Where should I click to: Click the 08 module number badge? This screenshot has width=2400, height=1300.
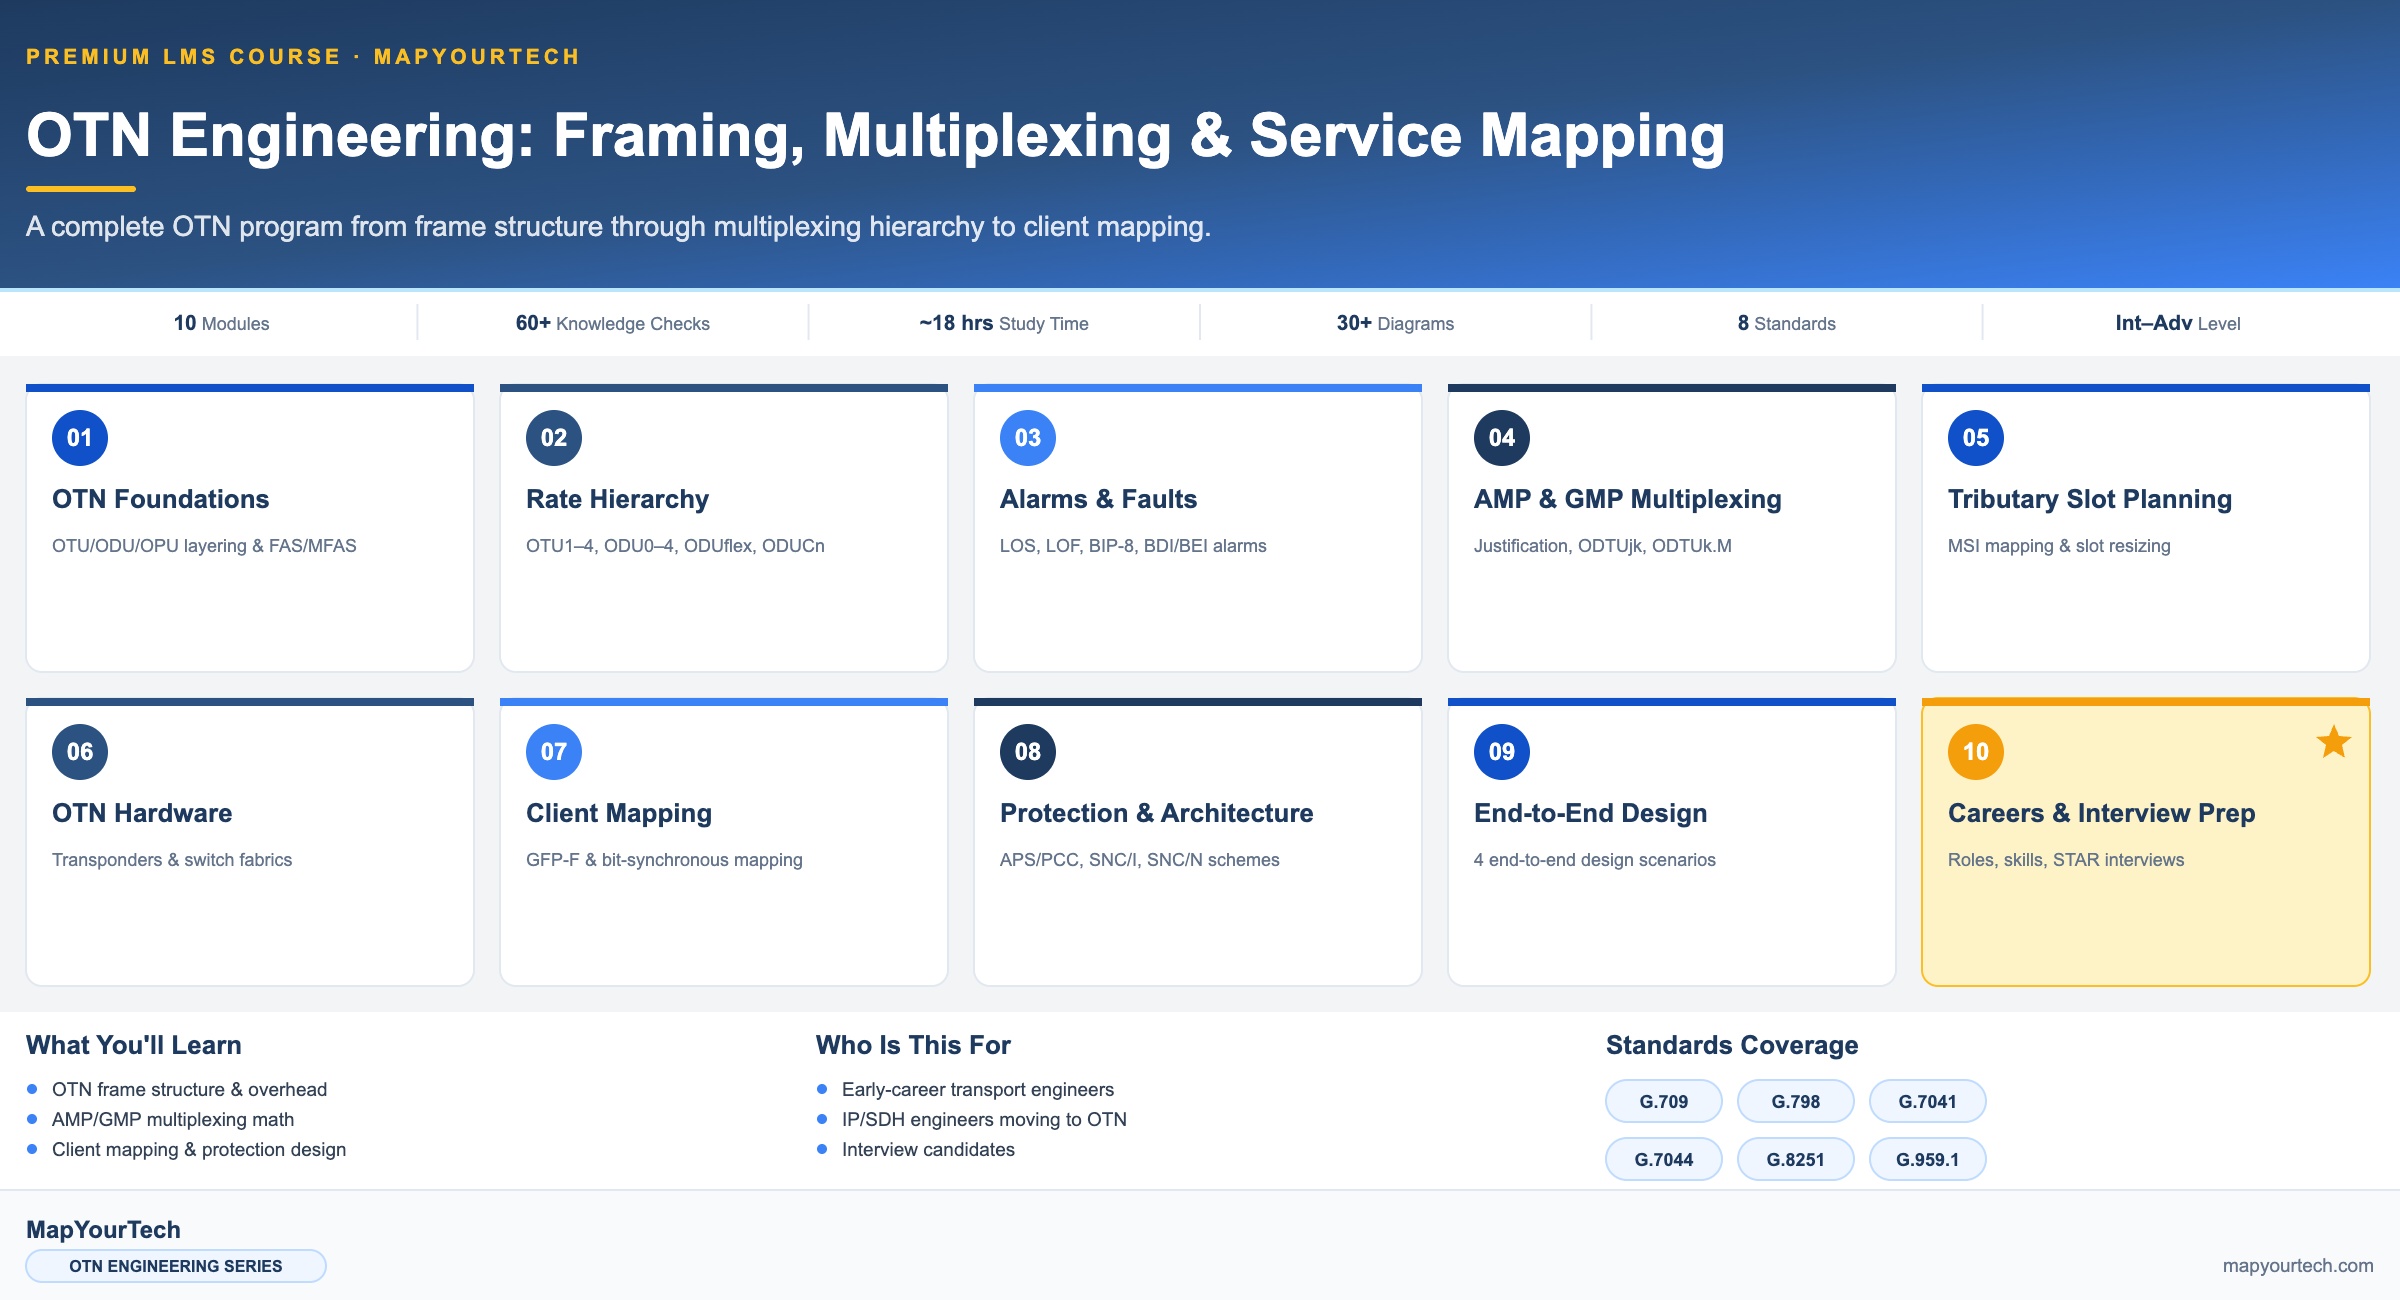point(1028,752)
